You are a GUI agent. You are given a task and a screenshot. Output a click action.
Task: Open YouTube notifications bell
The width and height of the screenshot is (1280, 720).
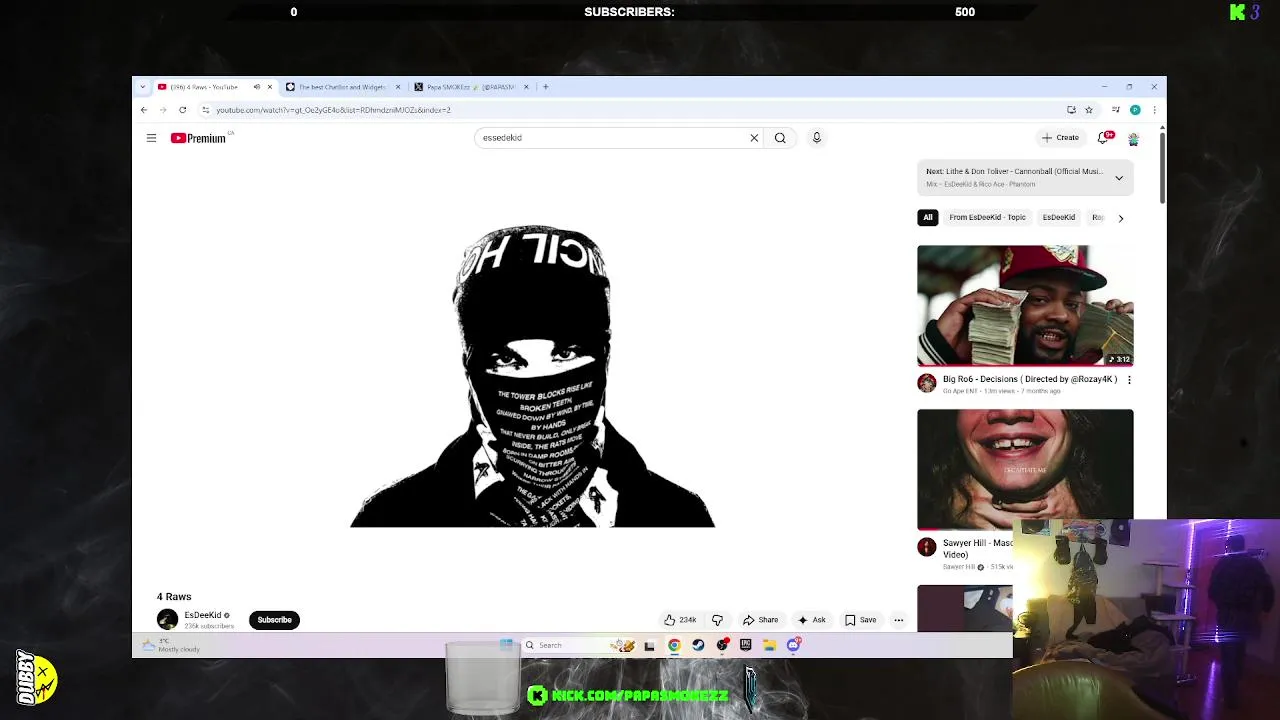pos(1104,137)
